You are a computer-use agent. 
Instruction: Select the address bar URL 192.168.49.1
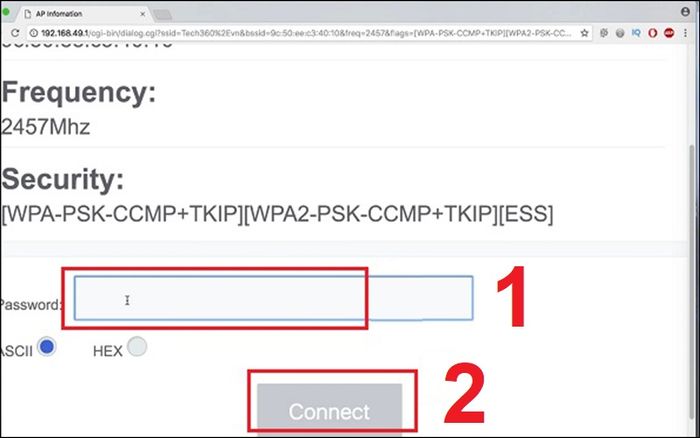[x=64, y=33]
